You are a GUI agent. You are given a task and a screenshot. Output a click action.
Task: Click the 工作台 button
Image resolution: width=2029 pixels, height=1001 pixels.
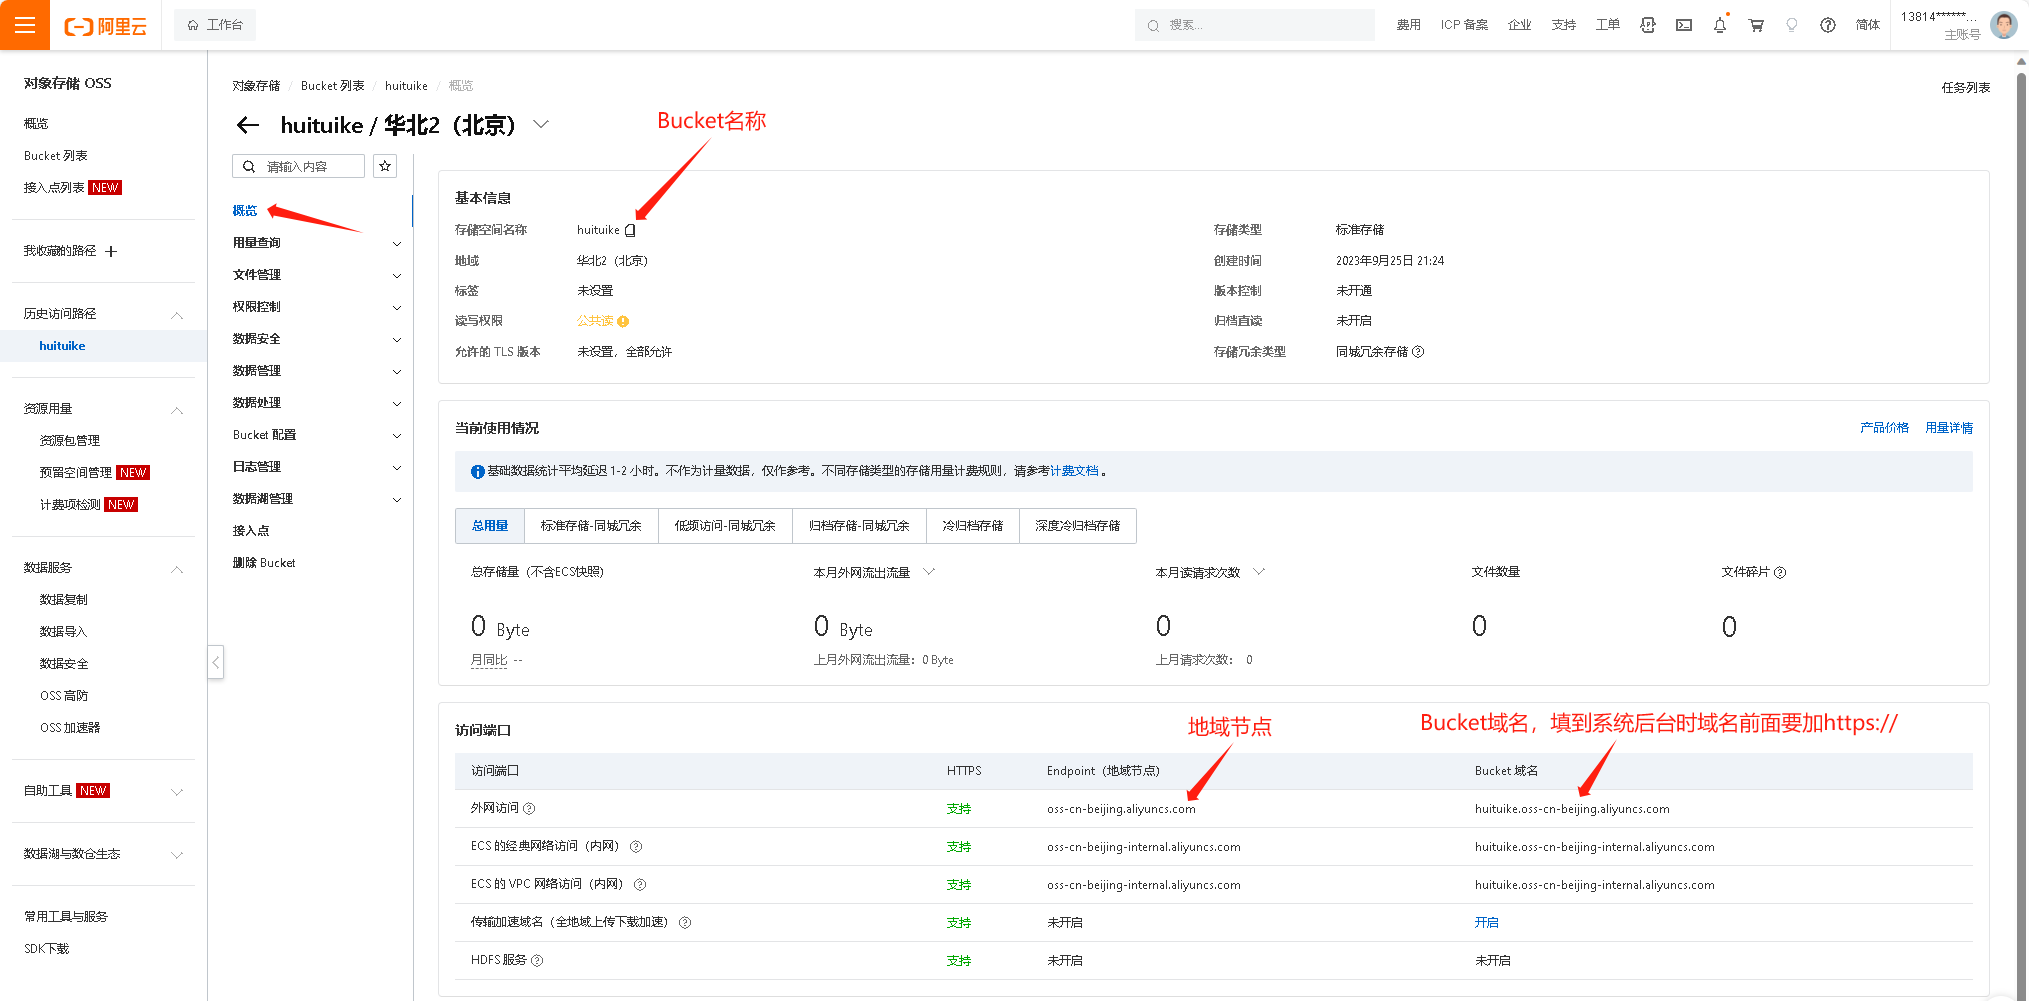click(215, 25)
